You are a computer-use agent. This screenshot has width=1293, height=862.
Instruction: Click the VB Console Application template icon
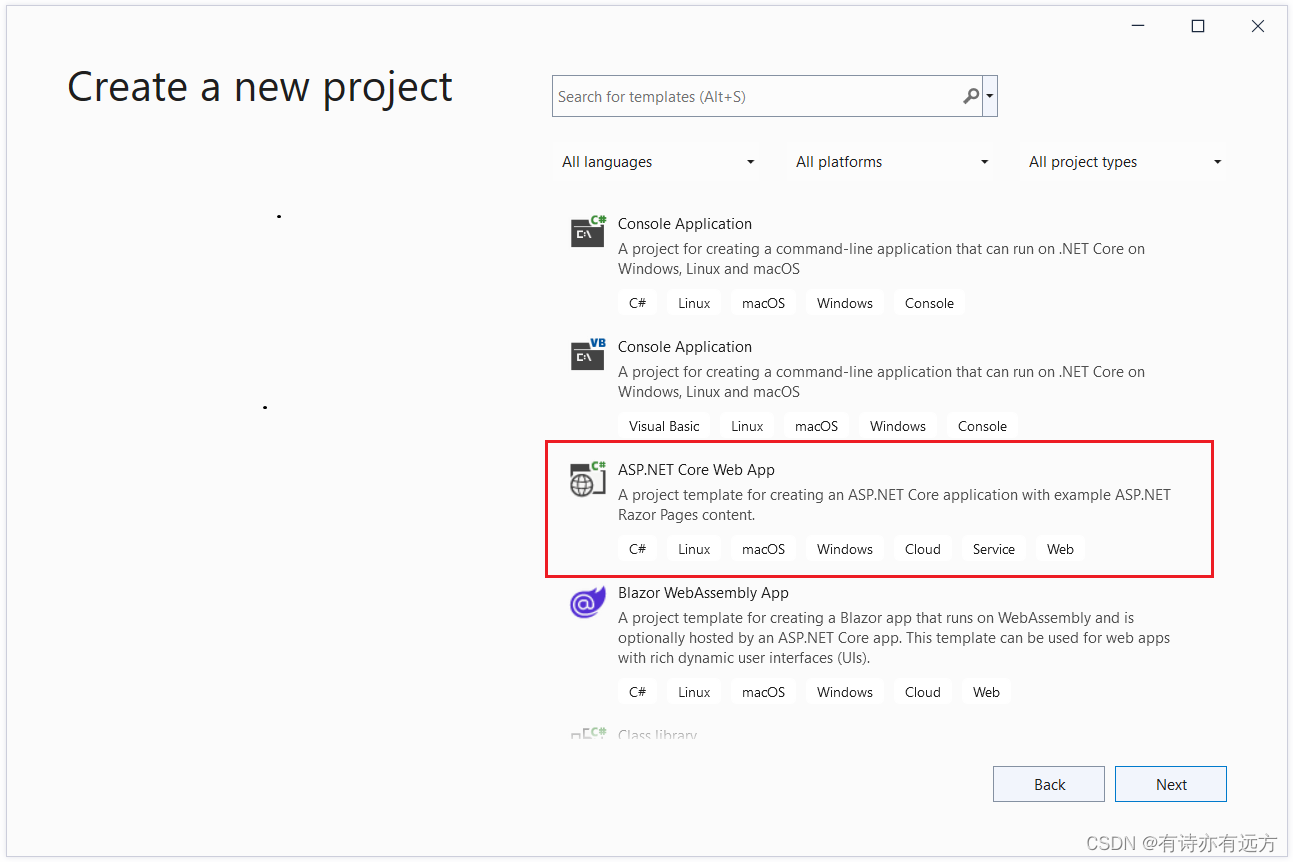588,354
